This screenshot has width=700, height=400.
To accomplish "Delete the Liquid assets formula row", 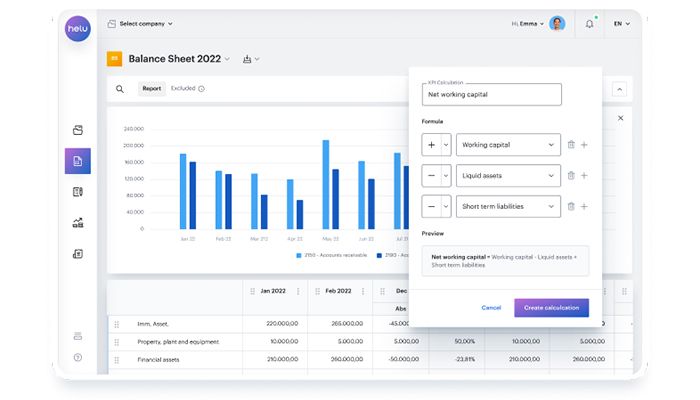I will [x=571, y=176].
